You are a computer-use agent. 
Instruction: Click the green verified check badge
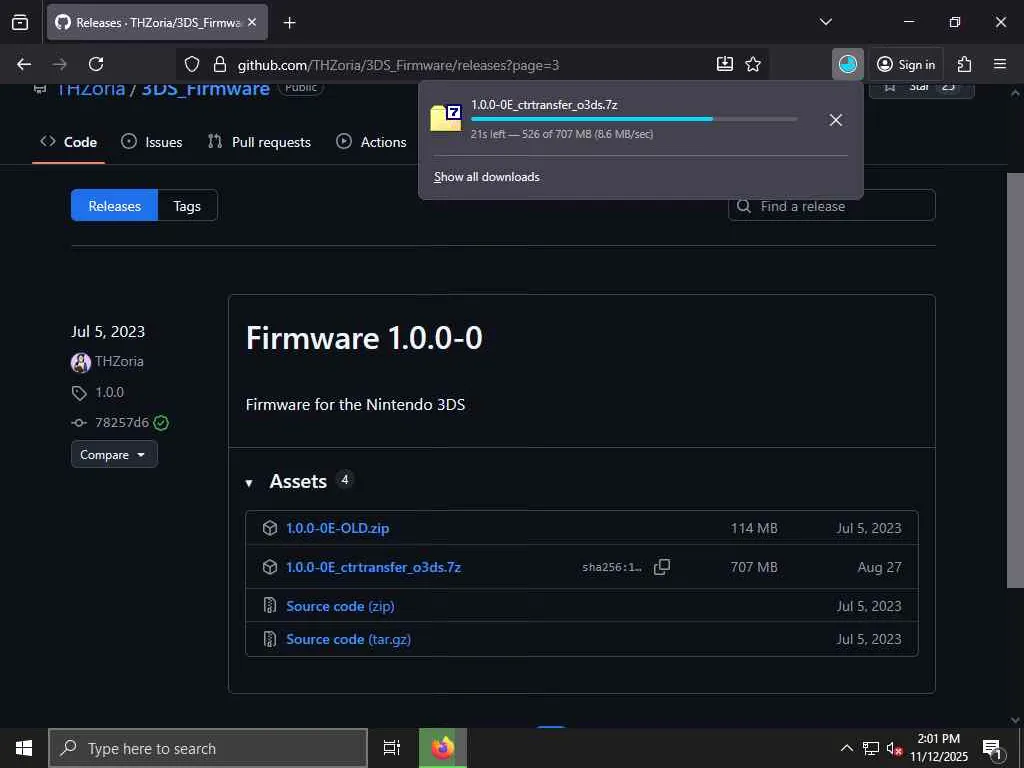(x=161, y=423)
